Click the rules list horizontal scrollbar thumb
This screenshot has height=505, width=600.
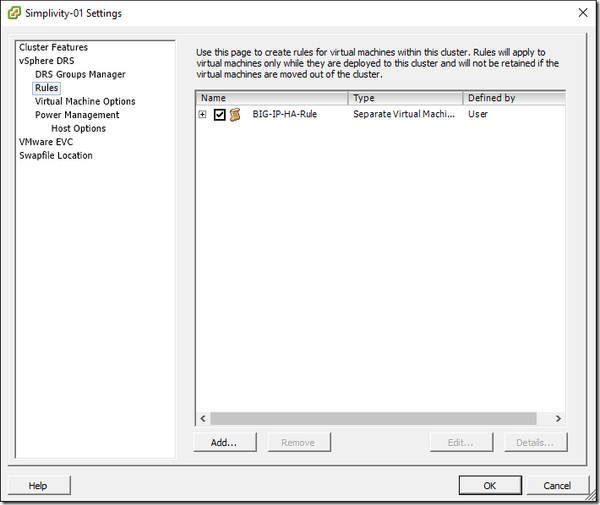point(373,419)
